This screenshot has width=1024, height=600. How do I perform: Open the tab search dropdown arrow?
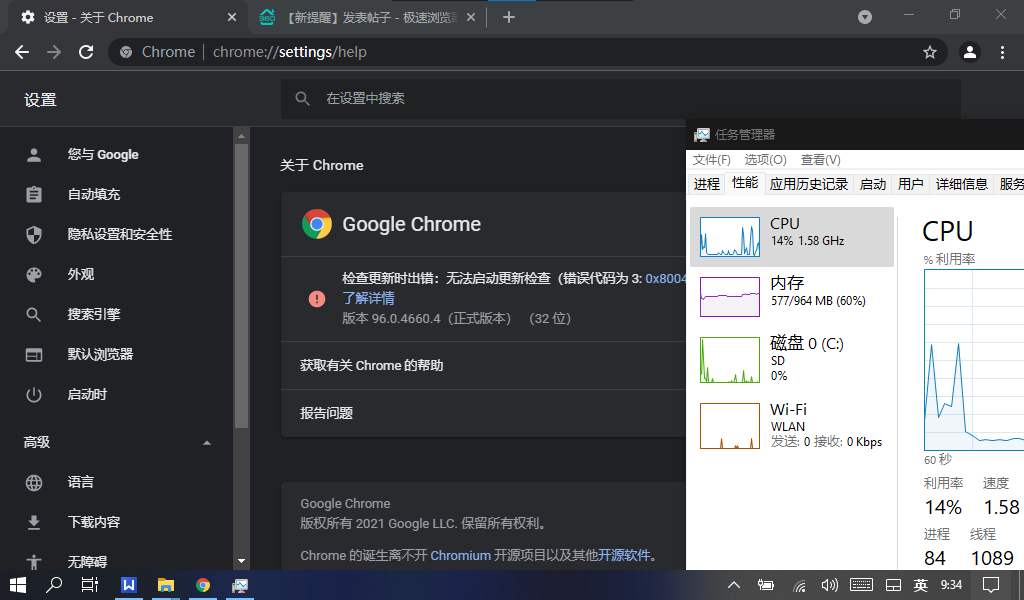click(865, 18)
